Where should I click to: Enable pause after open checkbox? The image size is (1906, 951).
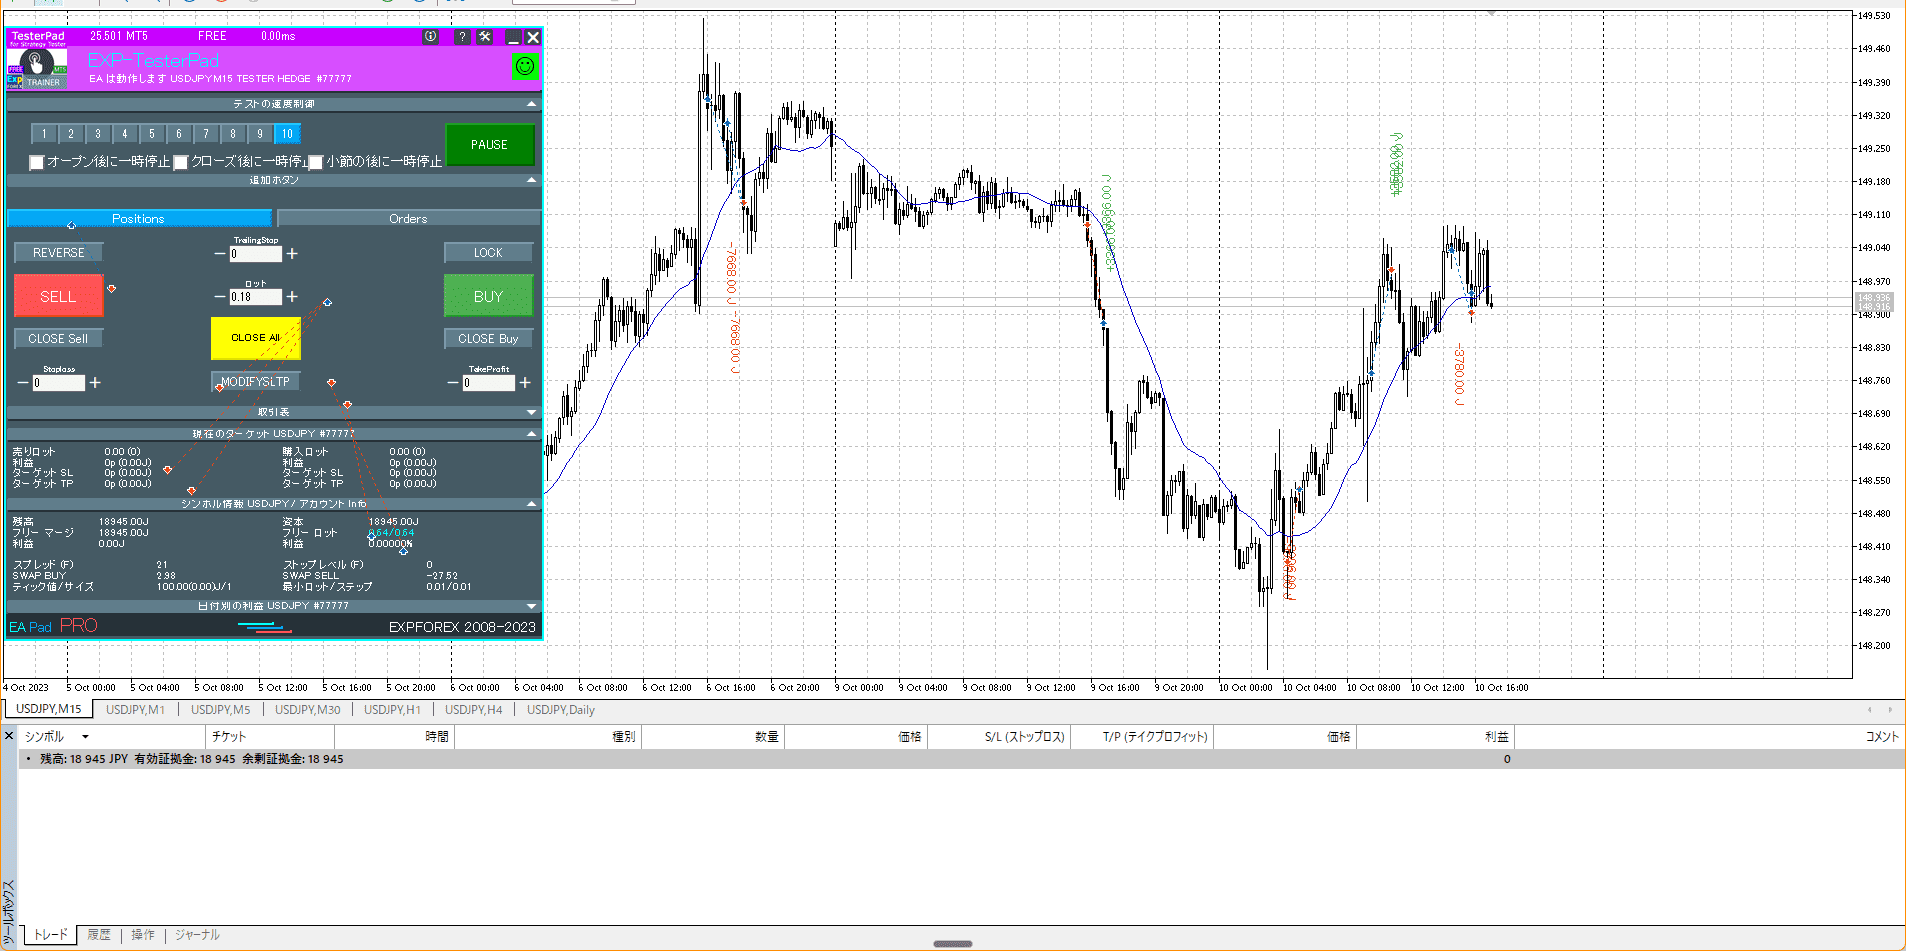click(37, 162)
